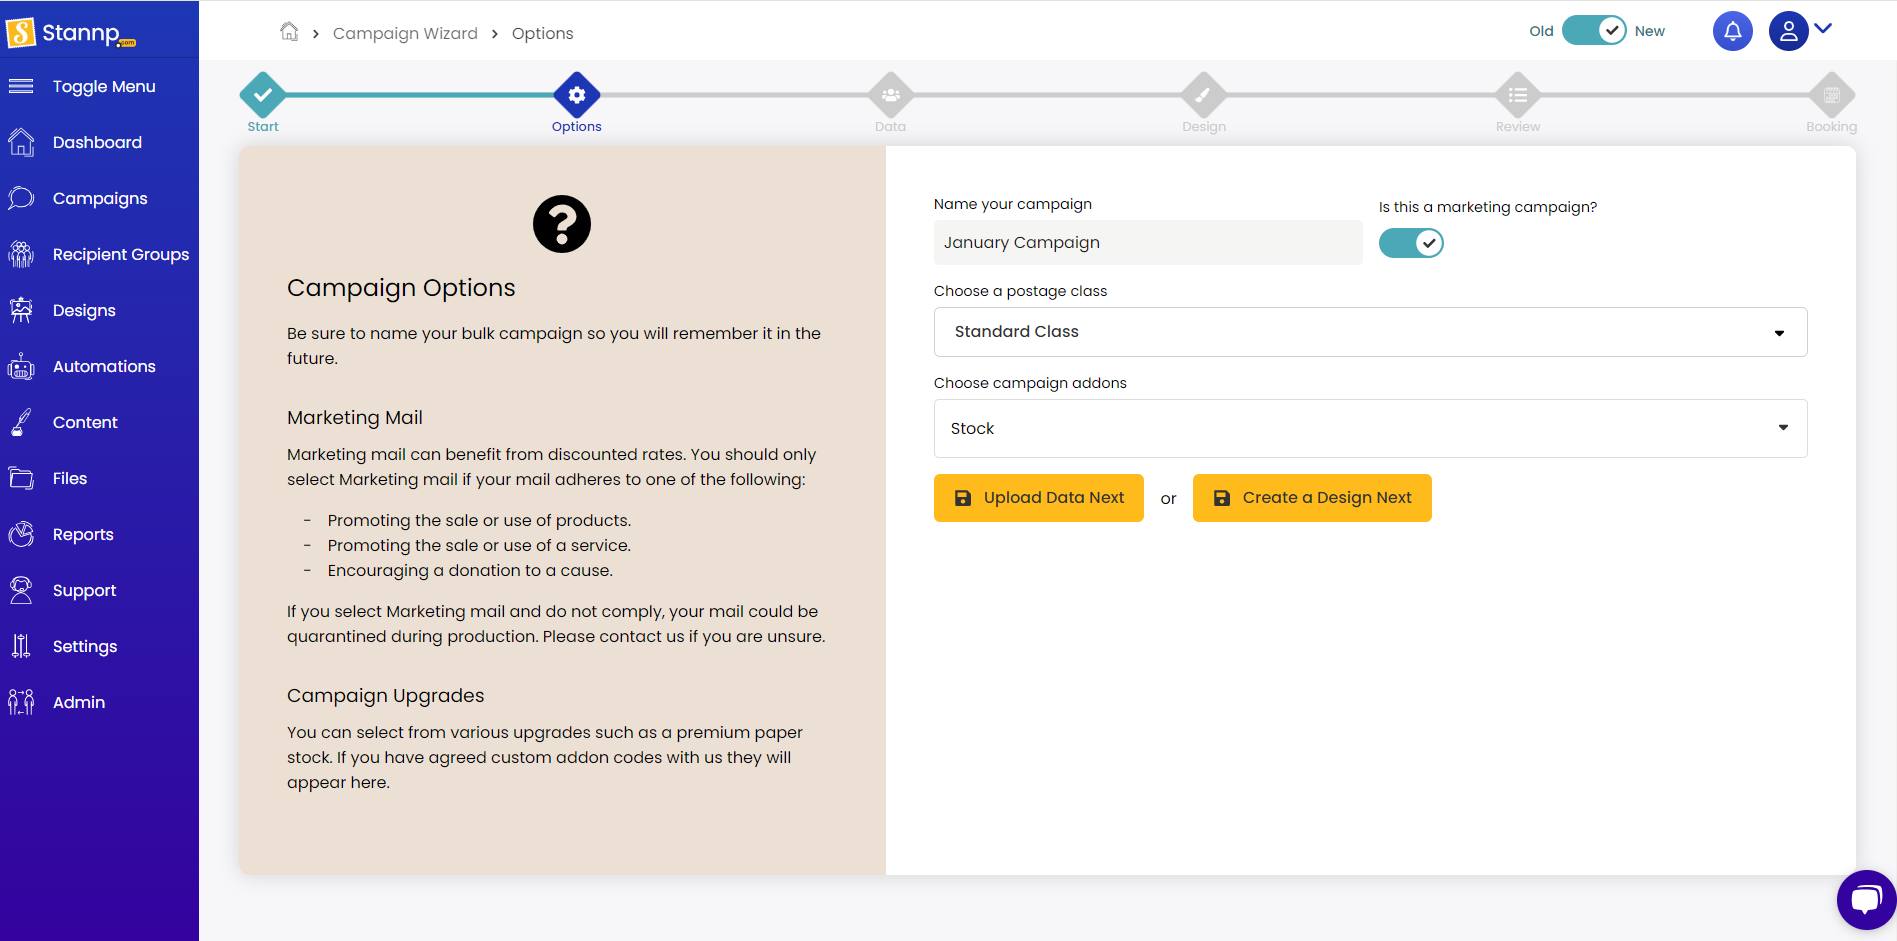Click the Booking step calendar icon
The height and width of the screenshot is (941, 1897).
coord(1832,95)
